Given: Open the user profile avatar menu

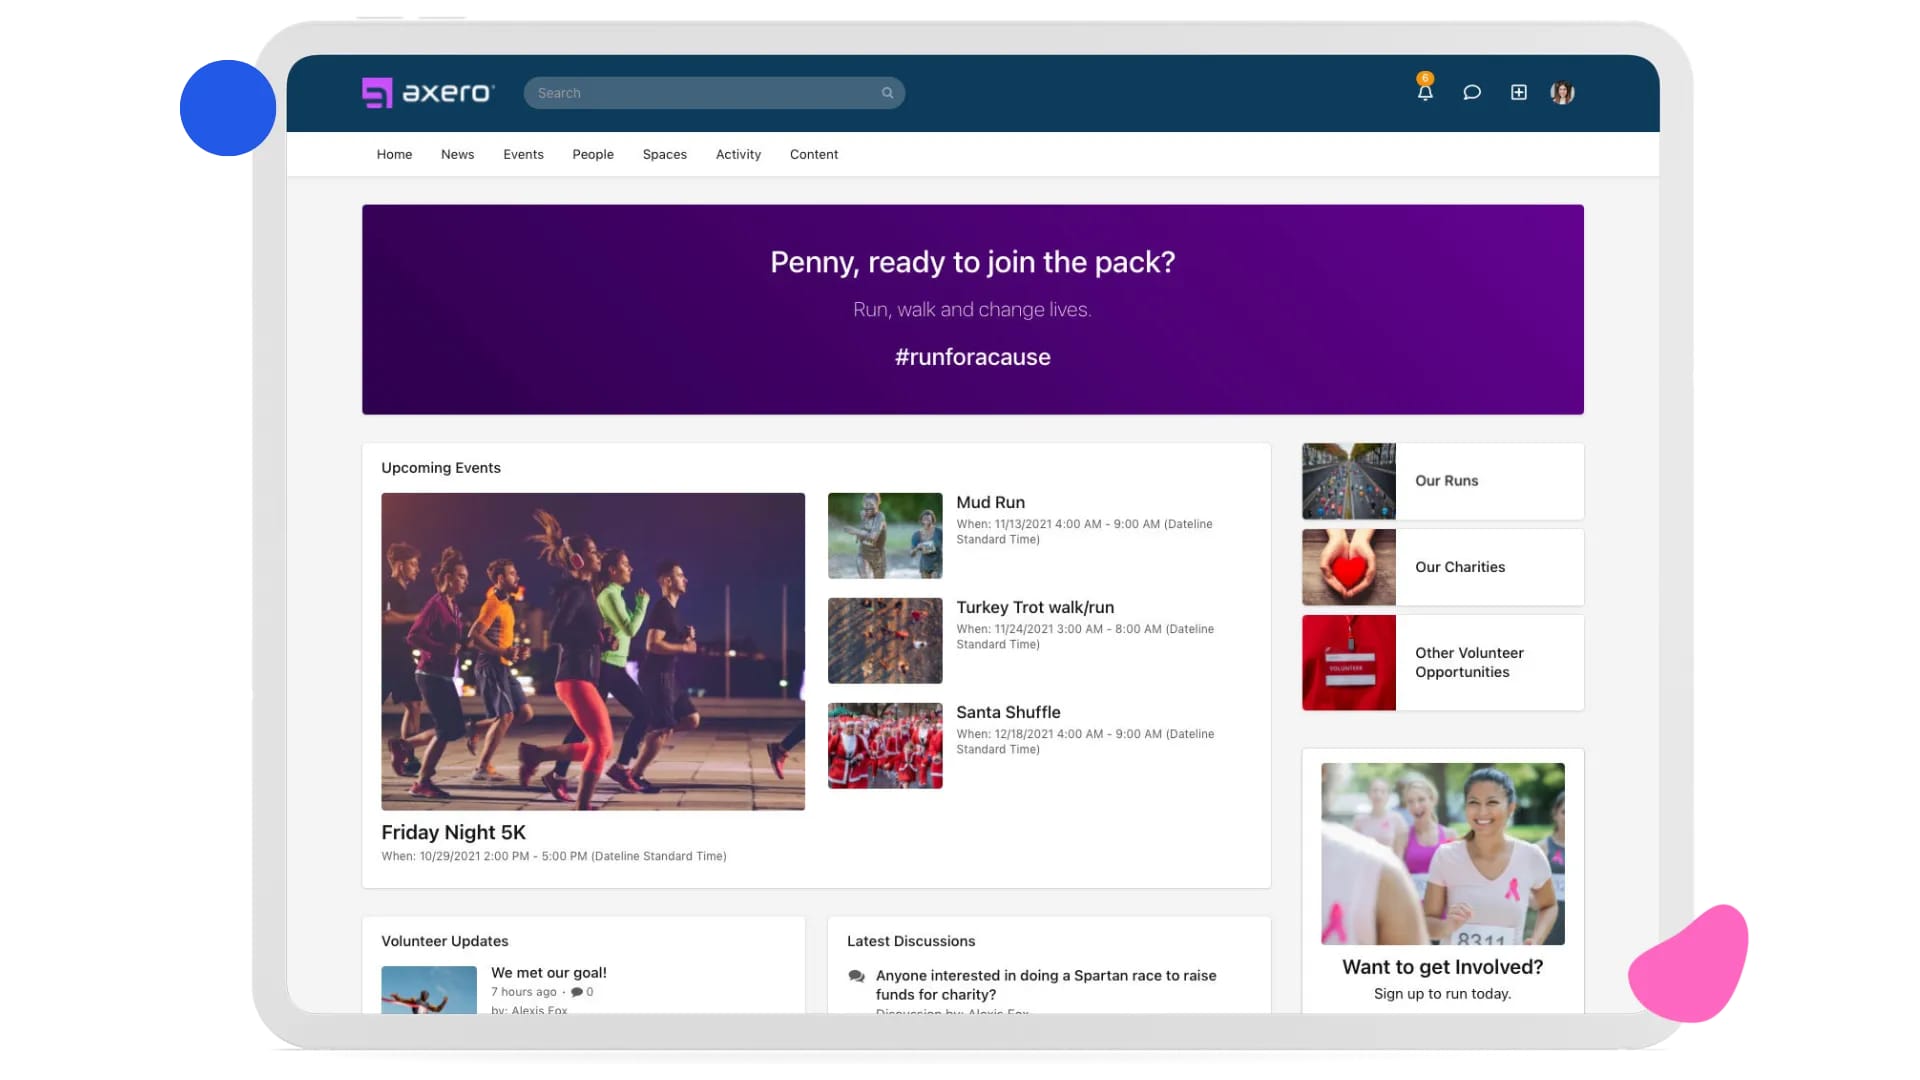Looking at the screenshot, I should 1562,92.
